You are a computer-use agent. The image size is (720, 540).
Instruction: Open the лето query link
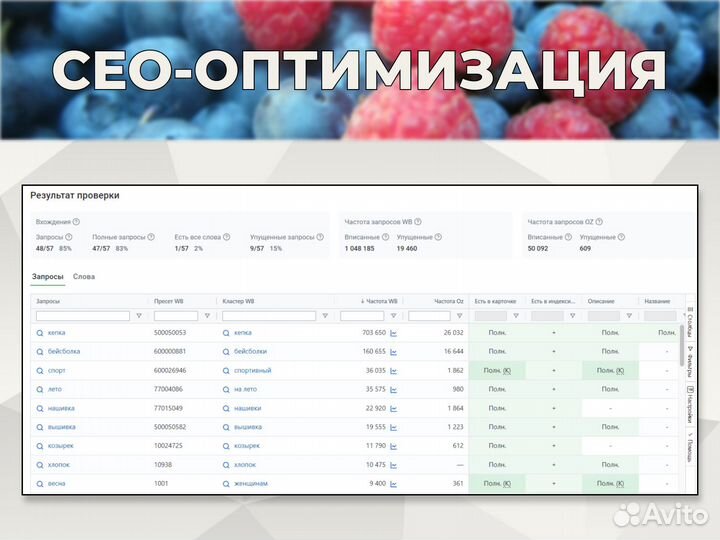(55, 389)
